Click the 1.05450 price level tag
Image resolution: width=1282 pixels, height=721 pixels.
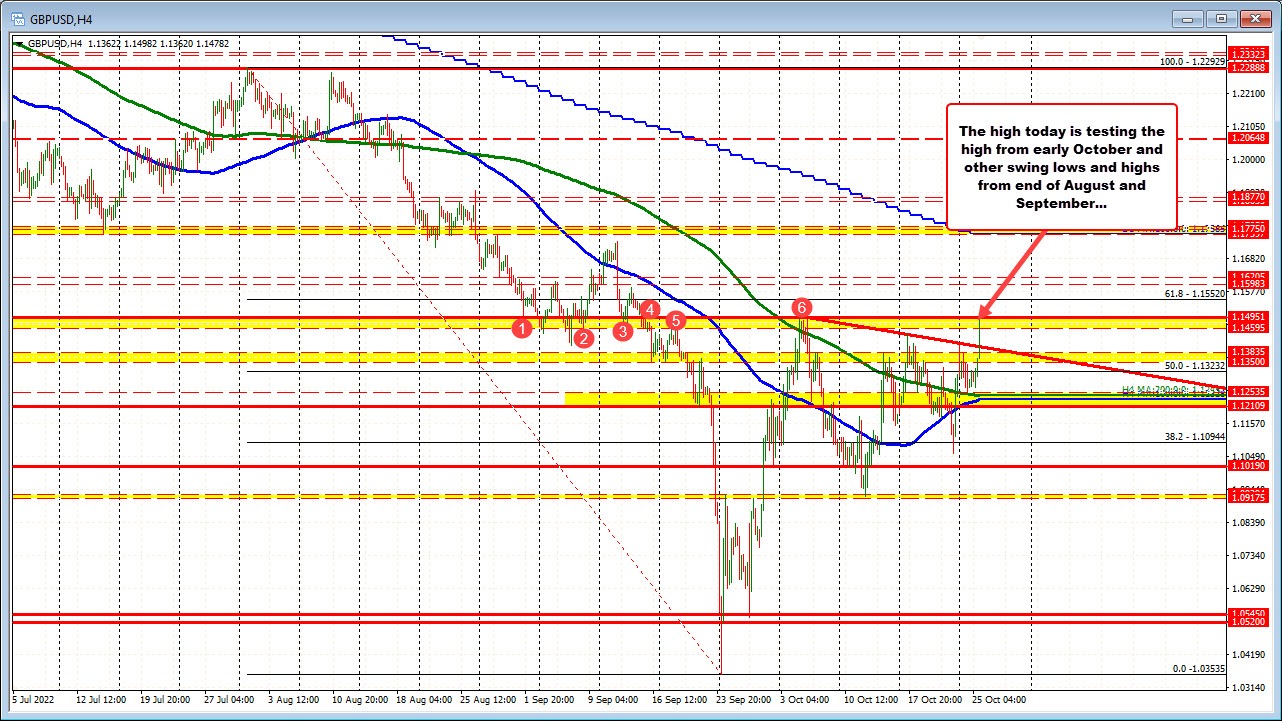1248,614
